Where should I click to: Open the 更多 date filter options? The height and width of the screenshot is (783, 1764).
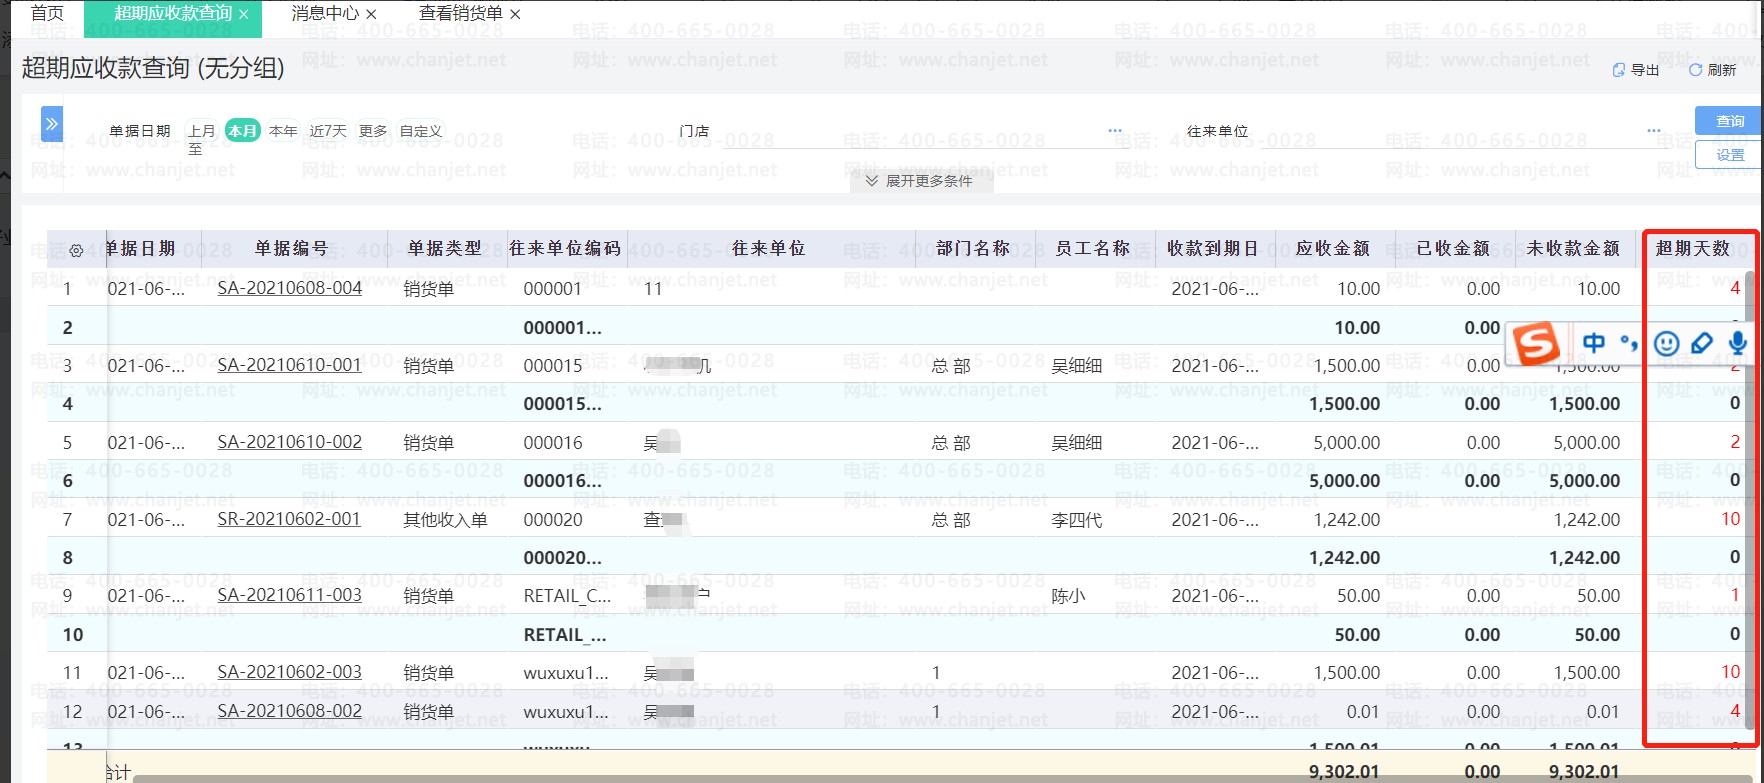pos(373,131)
